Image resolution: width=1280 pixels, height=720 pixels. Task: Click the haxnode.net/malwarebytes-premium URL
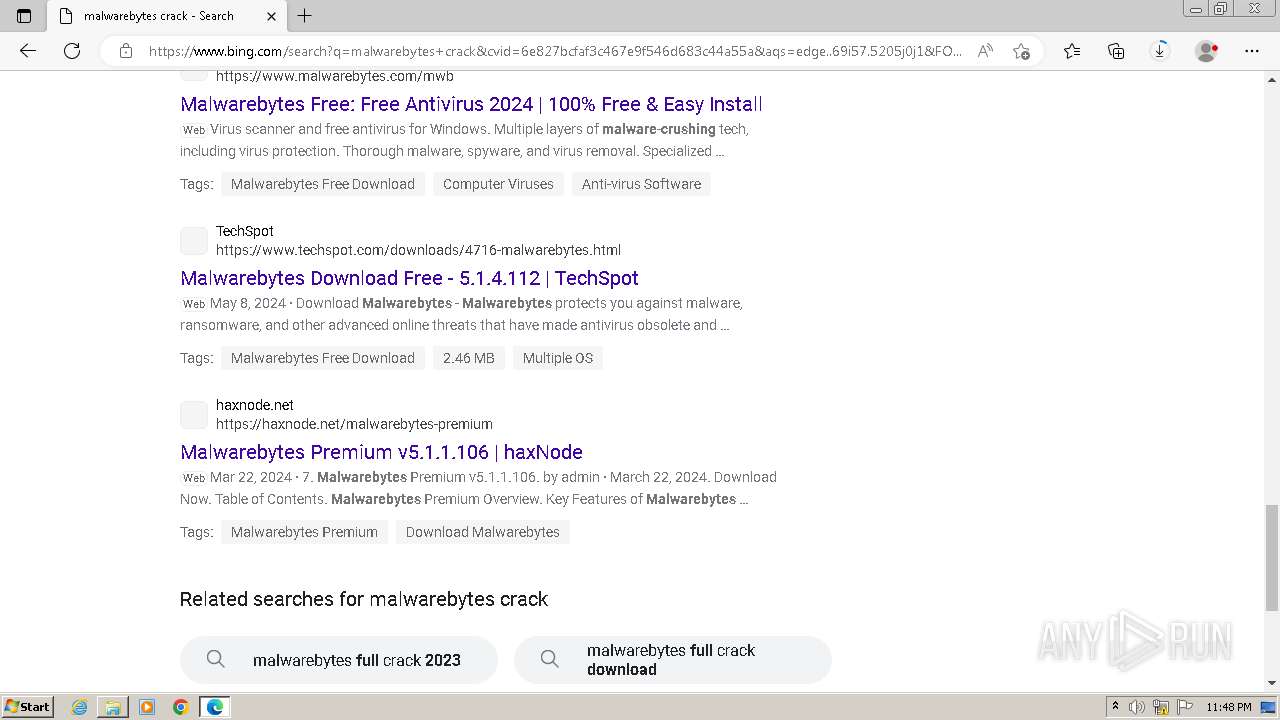pyautogui.click(x=354, y=424)
